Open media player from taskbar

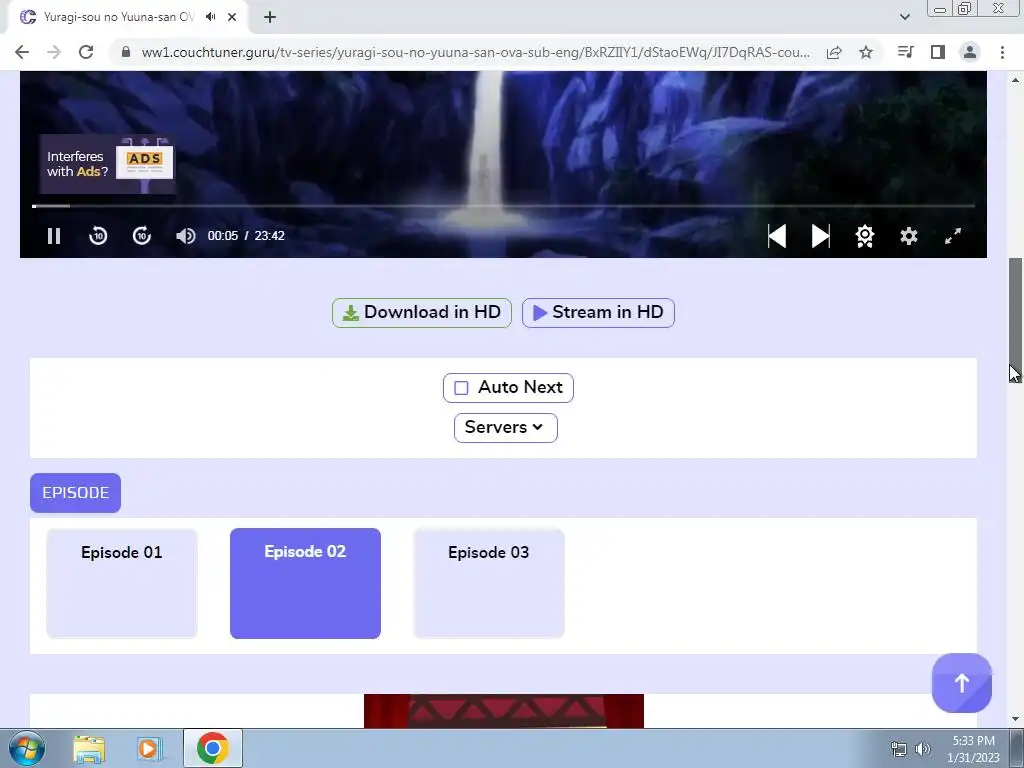[150, 748]
